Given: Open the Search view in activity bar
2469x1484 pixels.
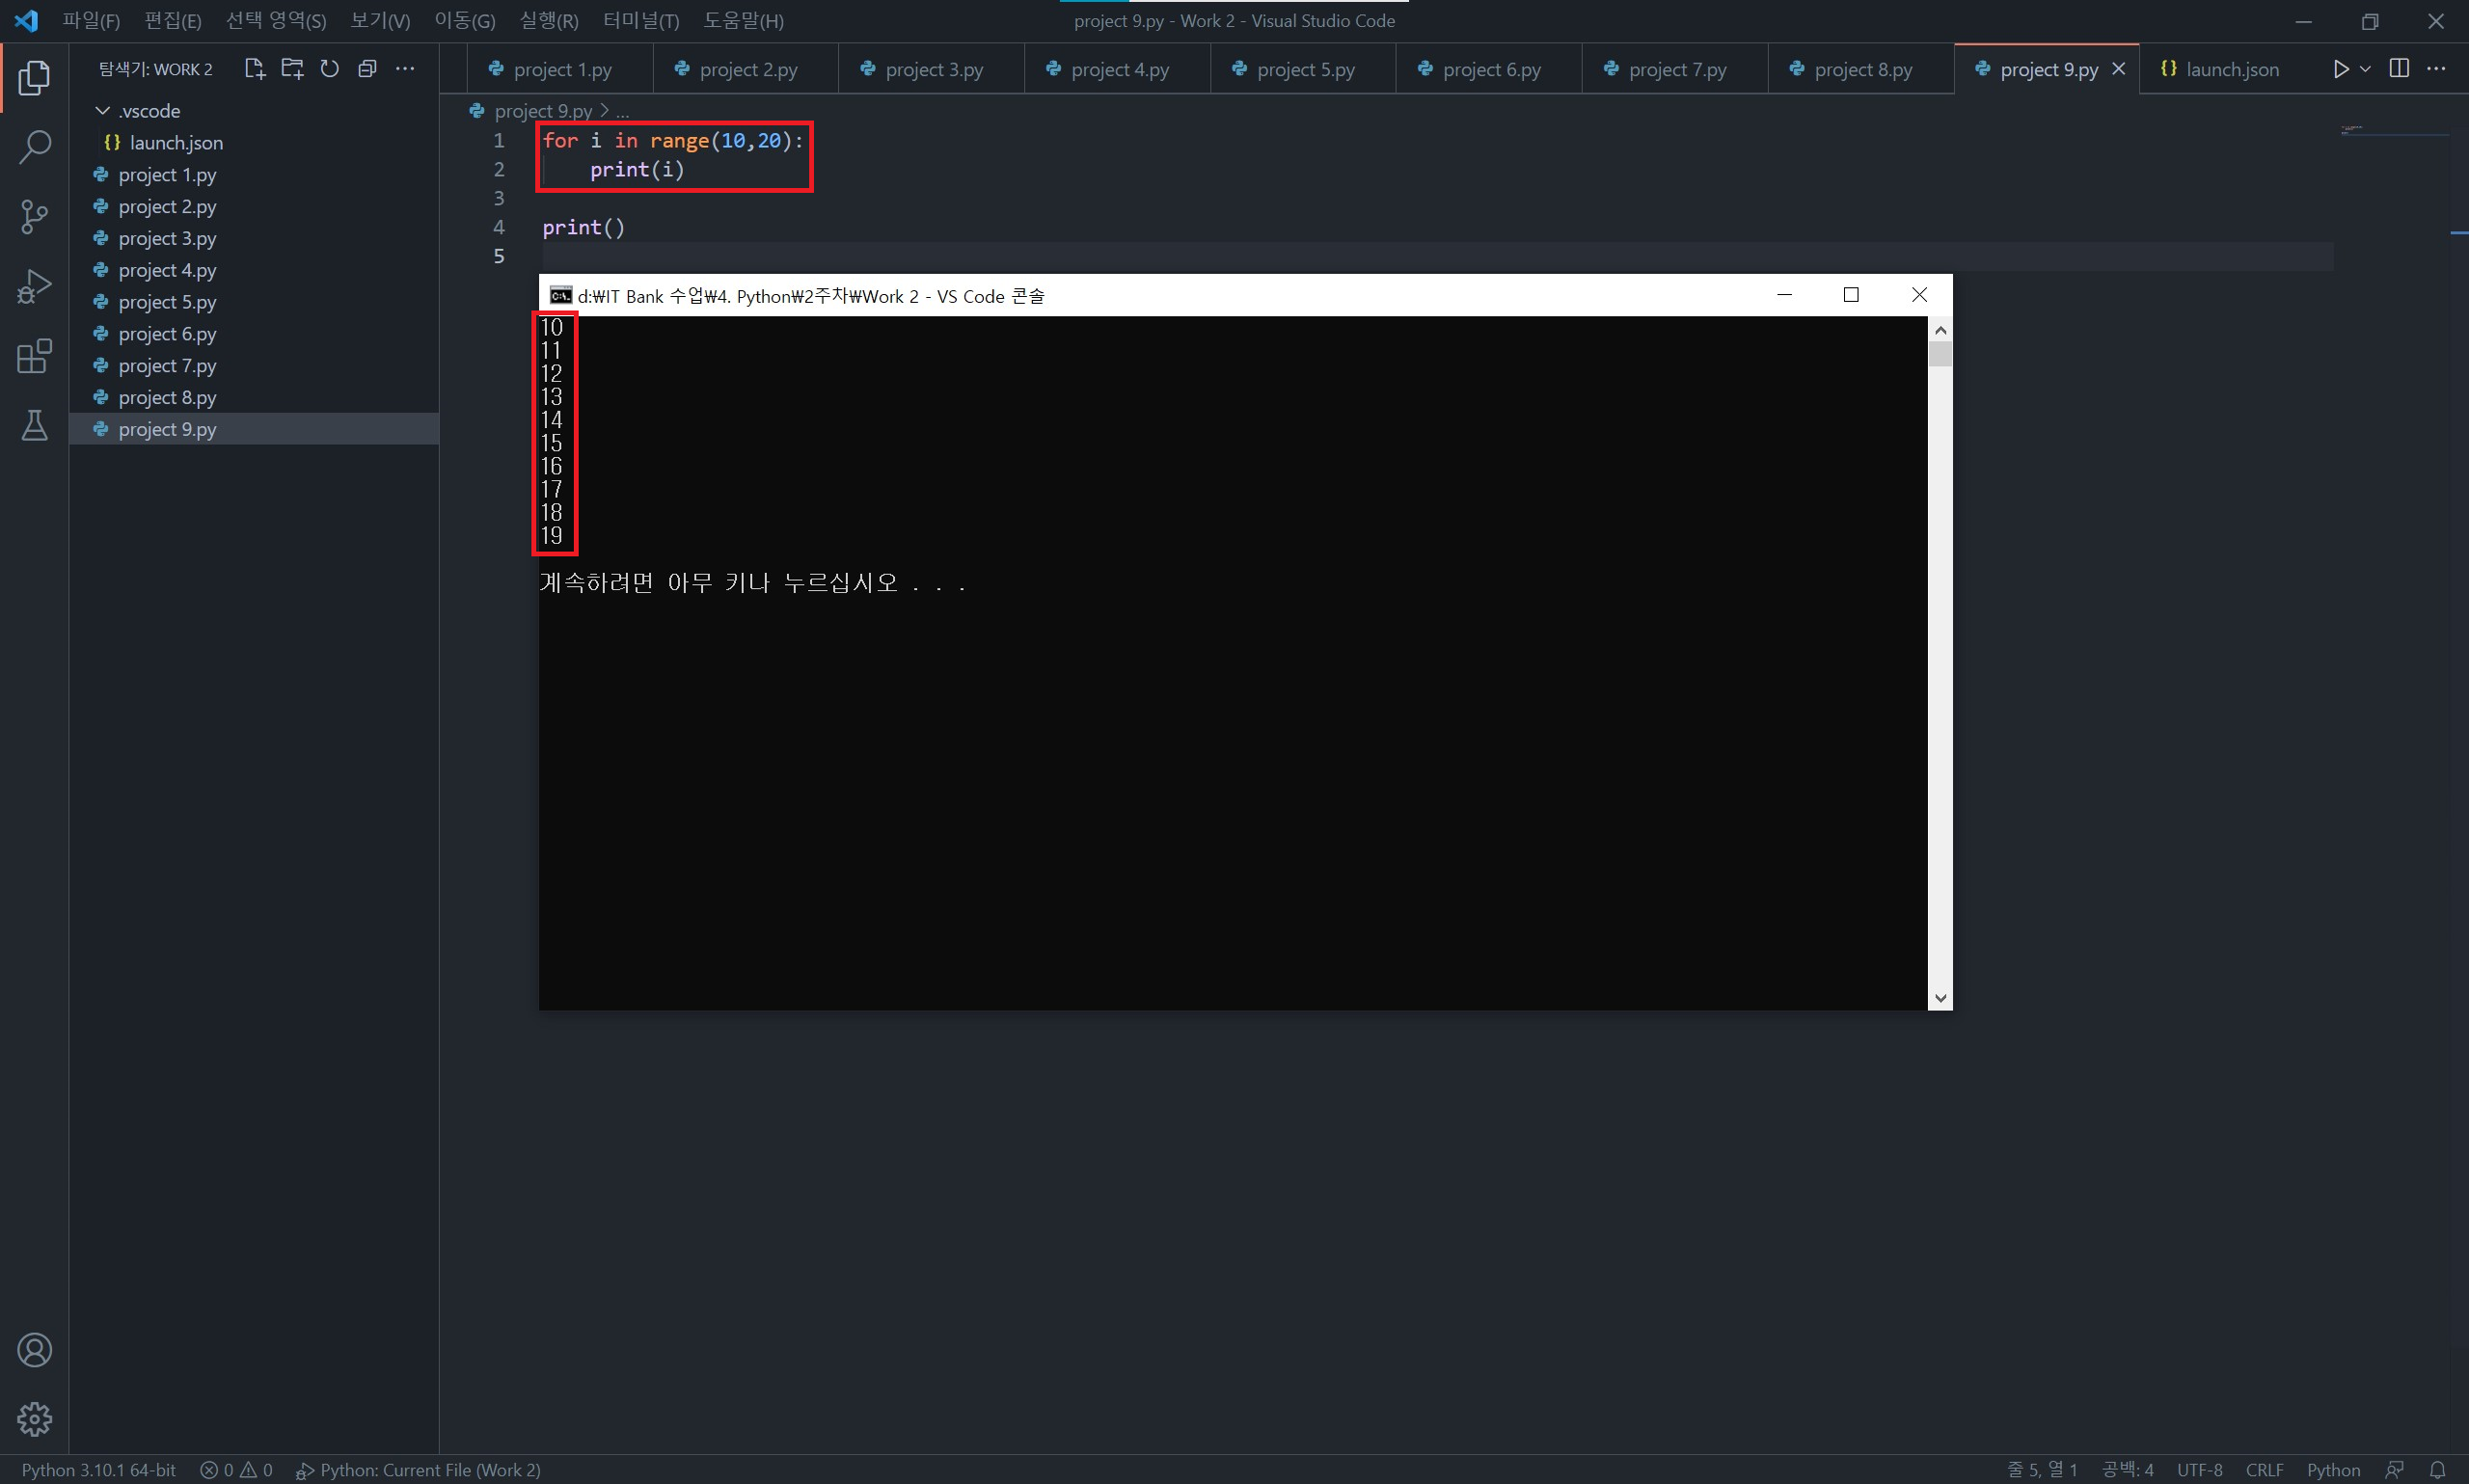Looking at the screenshot, I should [x=34, y=147].
